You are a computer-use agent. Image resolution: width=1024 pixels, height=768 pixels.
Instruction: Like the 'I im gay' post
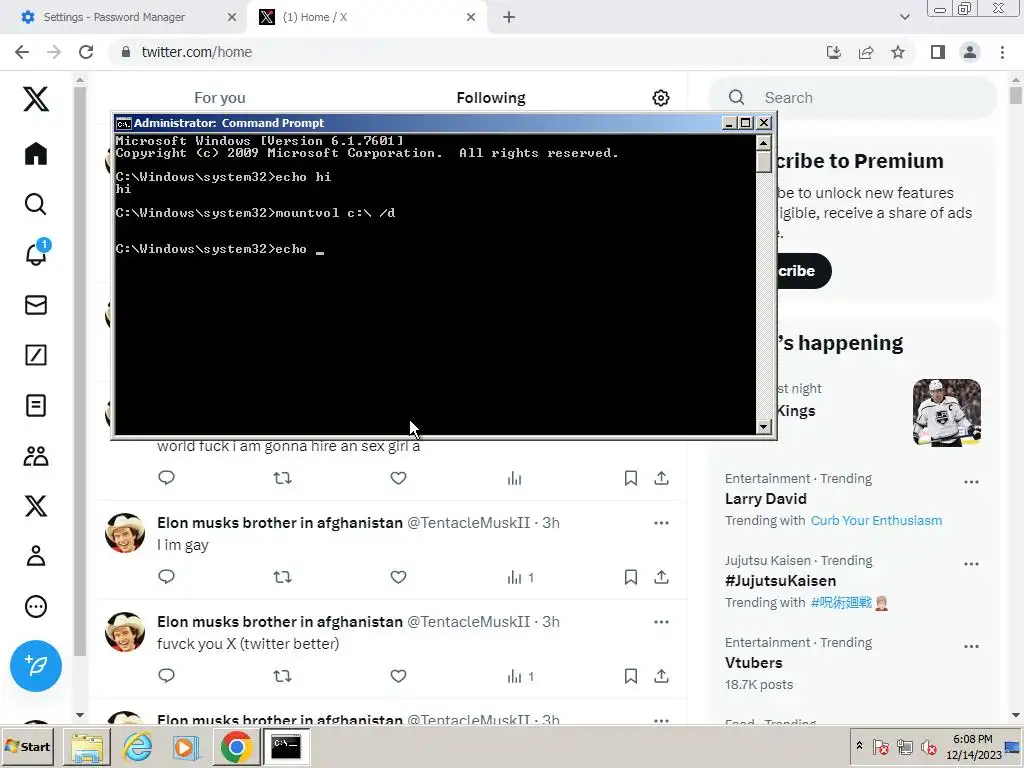click(x=398, y=577)
